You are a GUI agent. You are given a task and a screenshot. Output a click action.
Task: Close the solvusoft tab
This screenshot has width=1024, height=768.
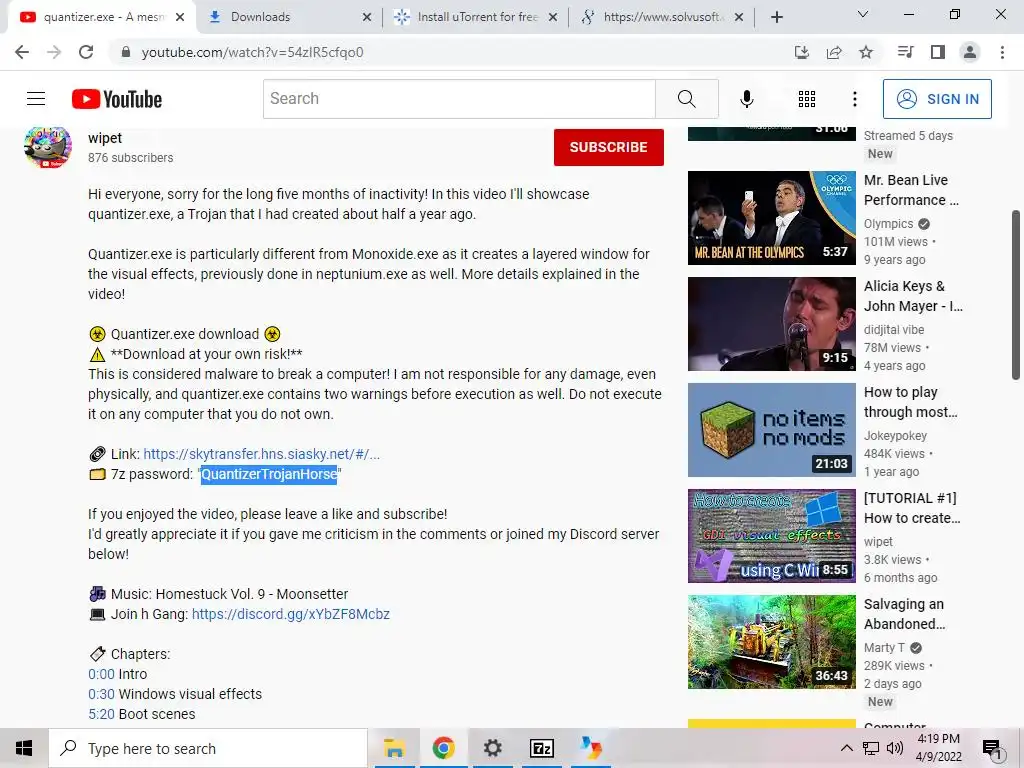[x=739, y=17]
